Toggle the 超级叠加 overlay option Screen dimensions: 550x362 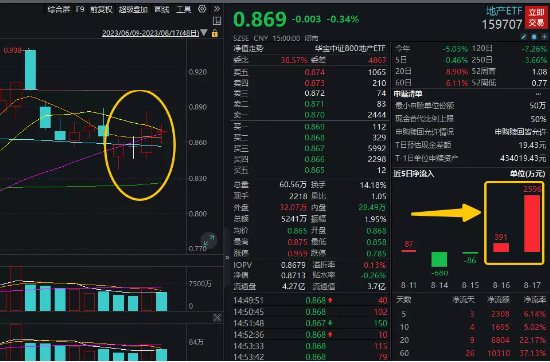pyautogui.click(x=133, y=9)
